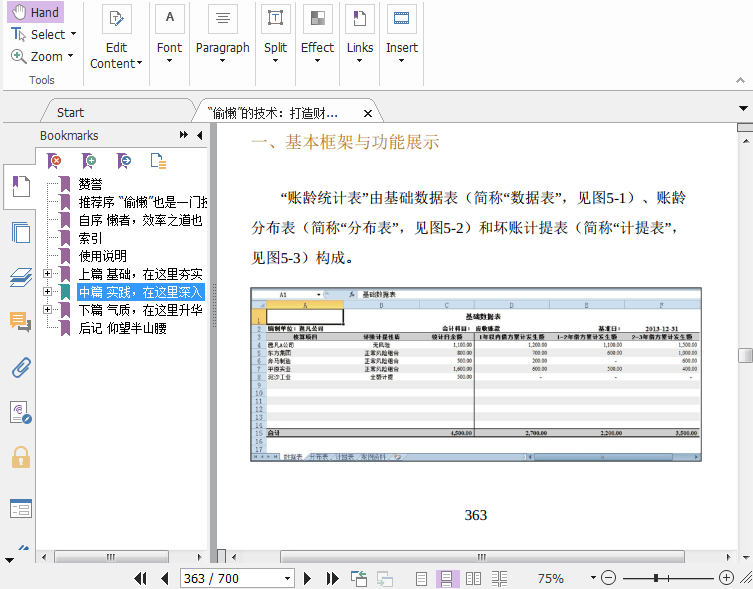Open the Security lock panel
This screenshot has height=589, width=753.
[20, 457]
